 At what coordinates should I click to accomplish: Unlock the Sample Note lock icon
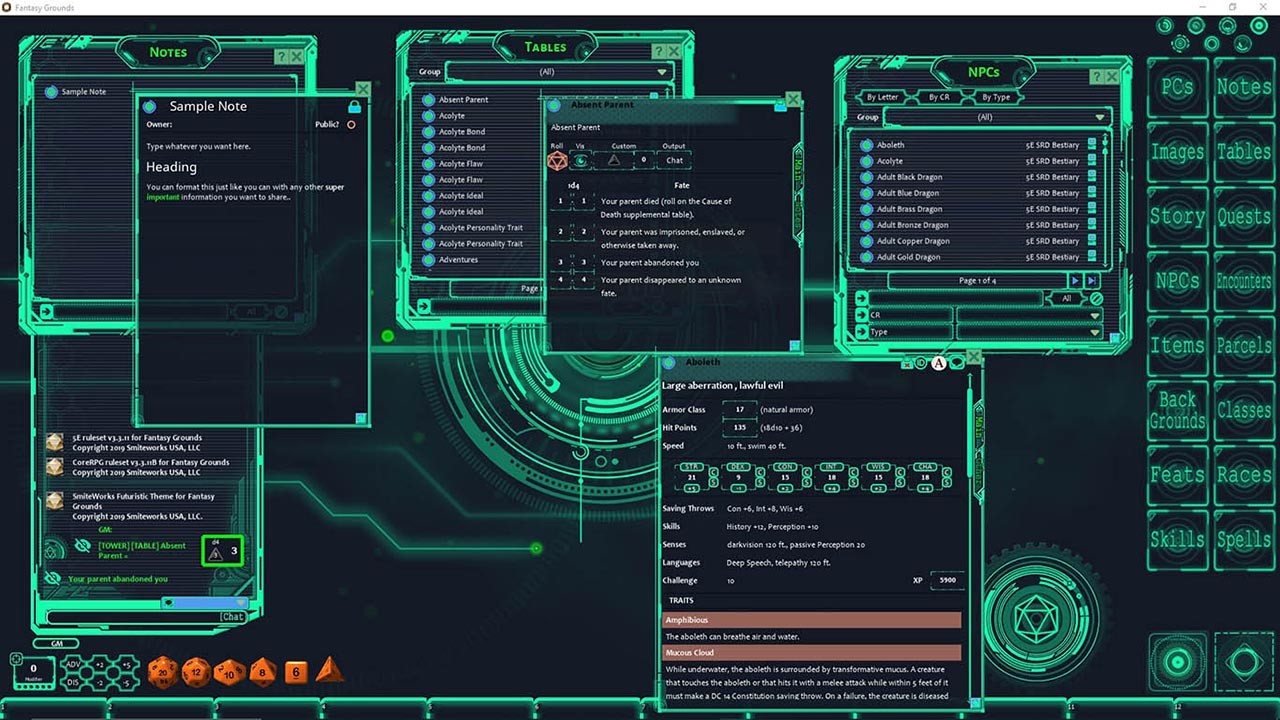[355, 106]
